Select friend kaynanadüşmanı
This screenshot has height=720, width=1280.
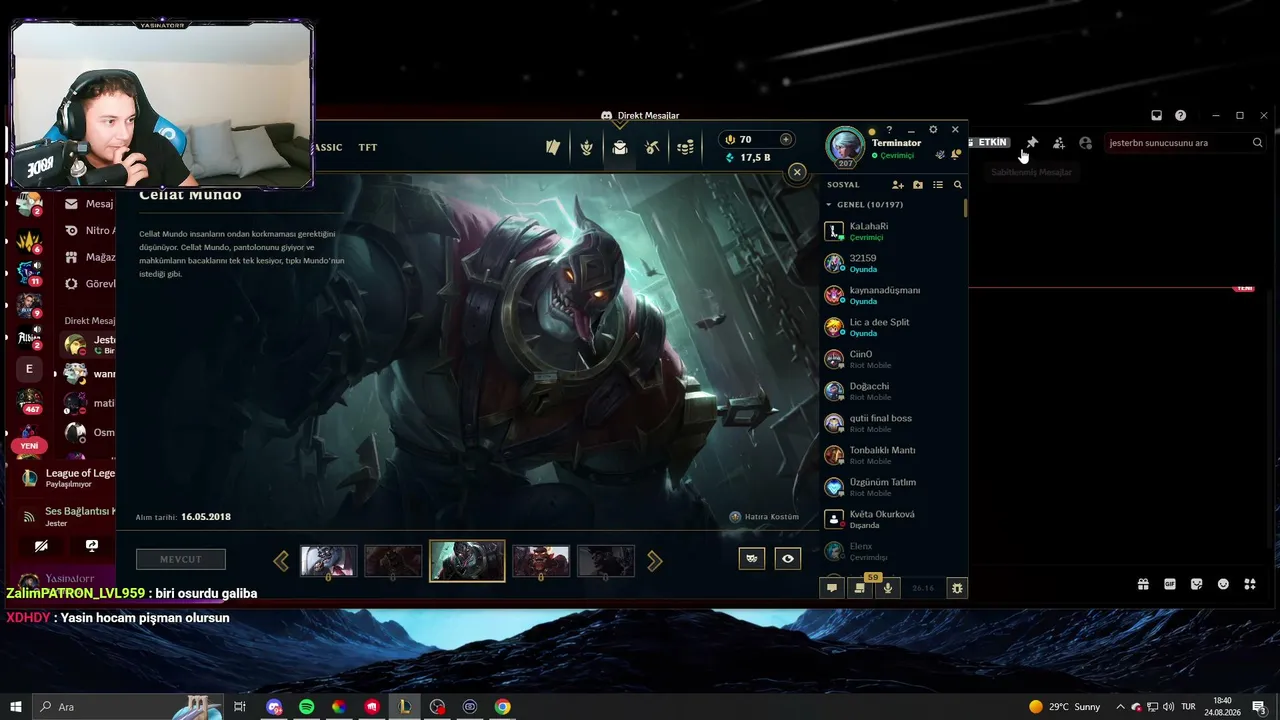pos(892,295)
